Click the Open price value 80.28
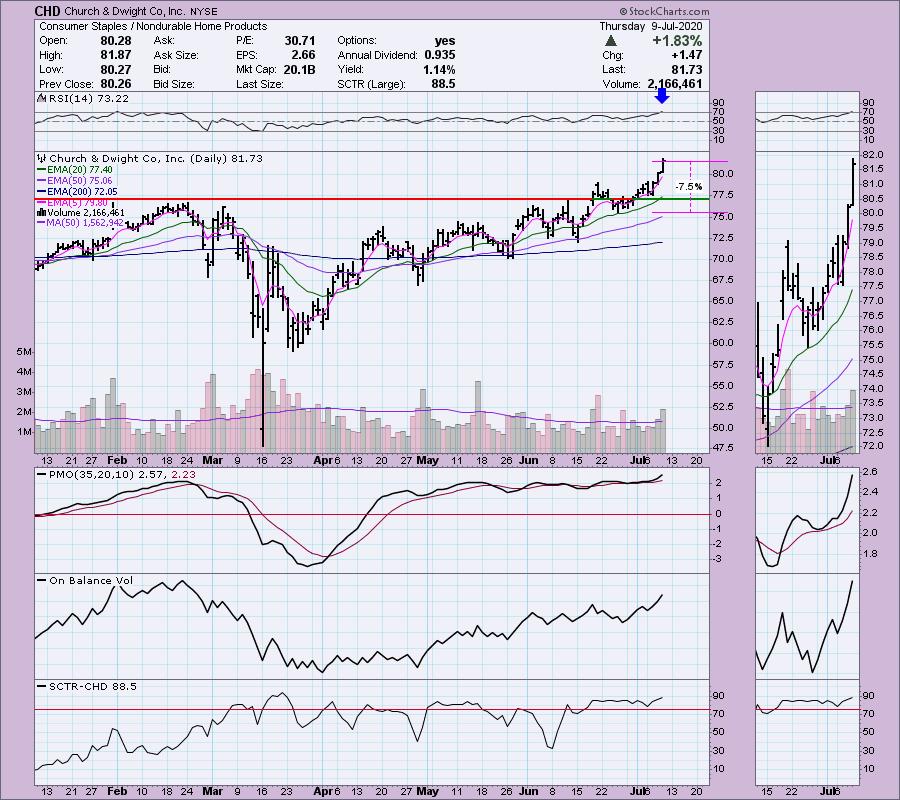Image resolution: width=900 pixels, height=800 pixels. click(116, 41)
